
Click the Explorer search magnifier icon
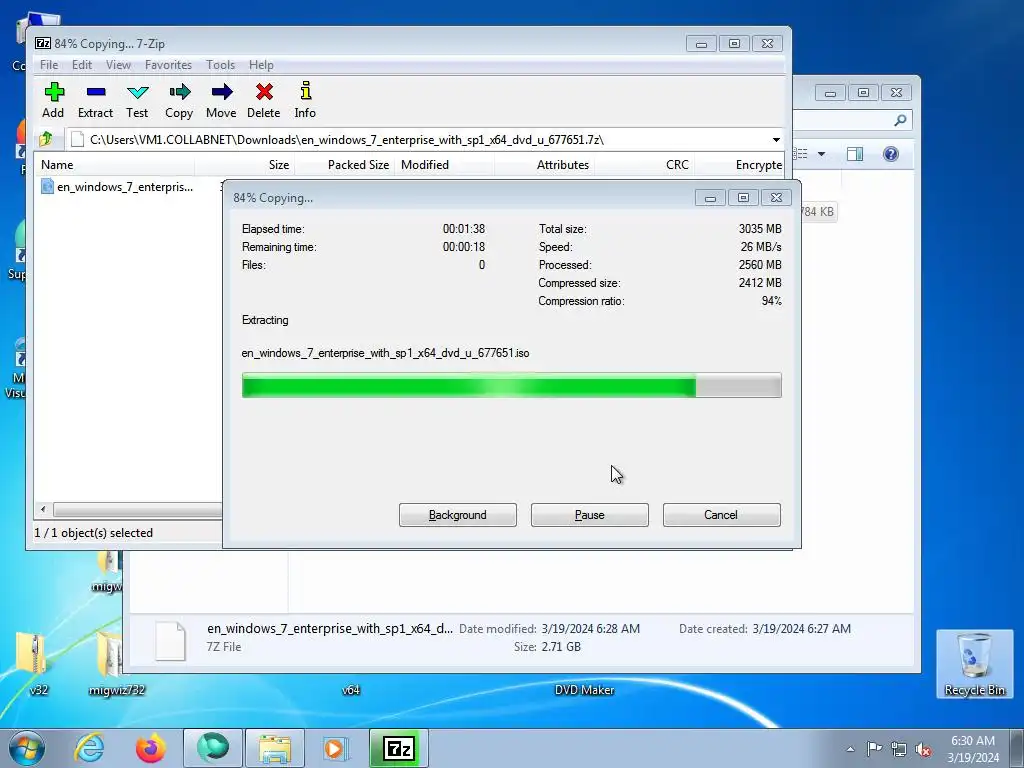(x=900, y=120)
